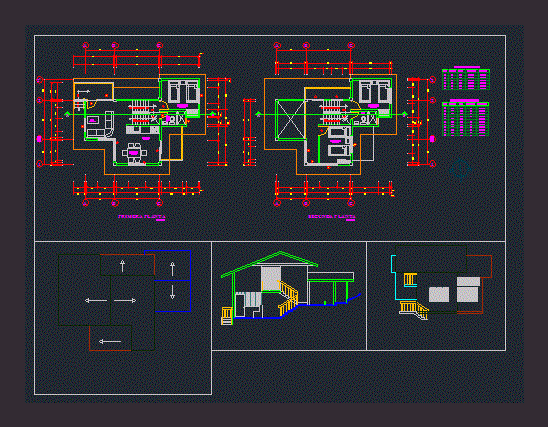
Task: Click the yellow staircase in section drawing
Action: [288, 297]
